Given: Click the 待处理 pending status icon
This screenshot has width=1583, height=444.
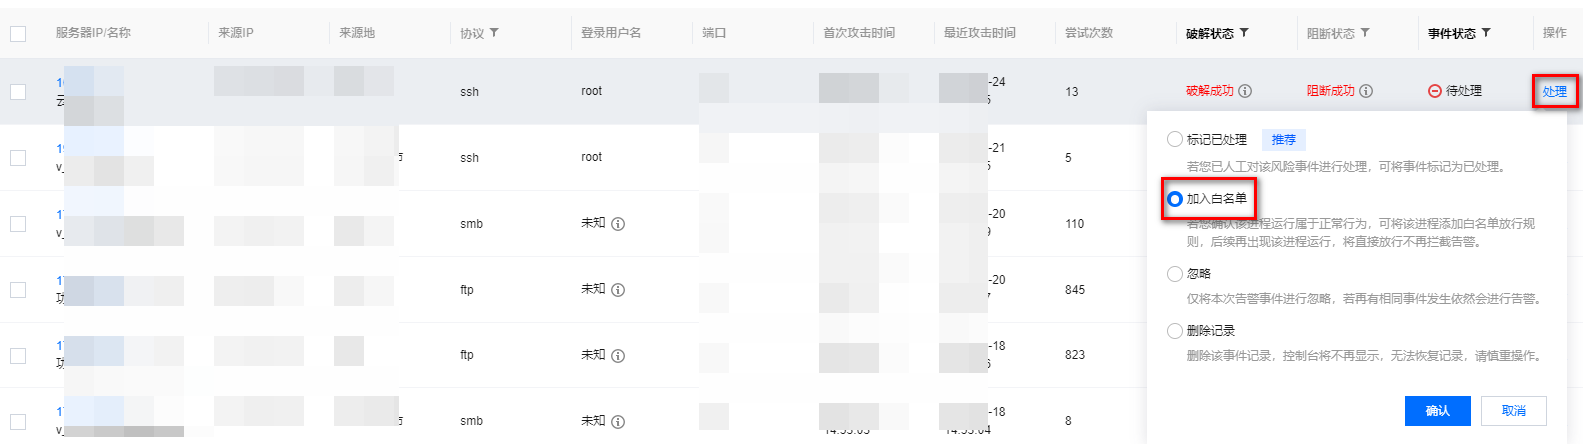Looking at the screenshot, I should click(x=1435, y=91).
